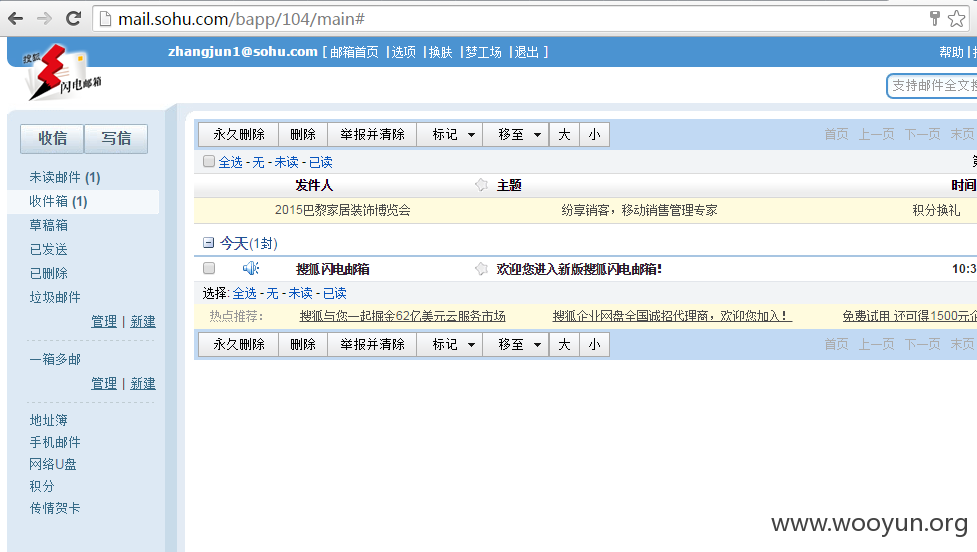Open 地址簿 in sidebar
977x552 pixels.
49,421
